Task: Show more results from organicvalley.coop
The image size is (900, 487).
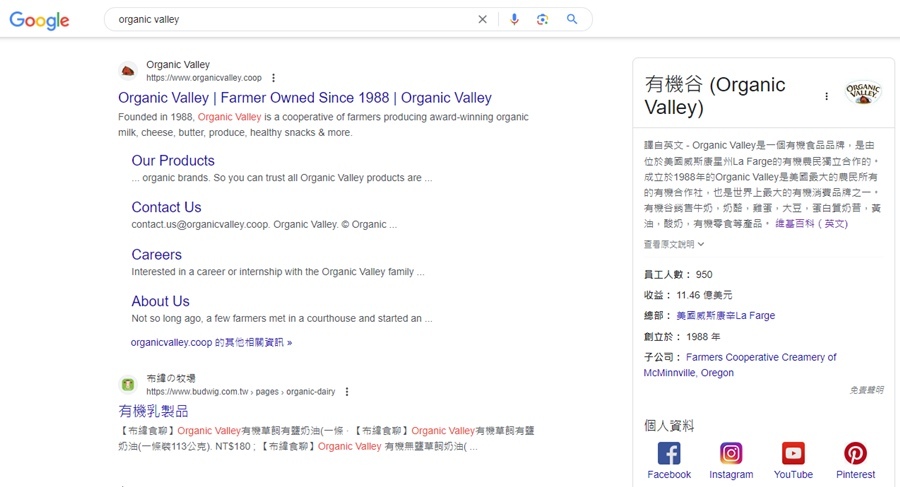Action: [211, 342]
